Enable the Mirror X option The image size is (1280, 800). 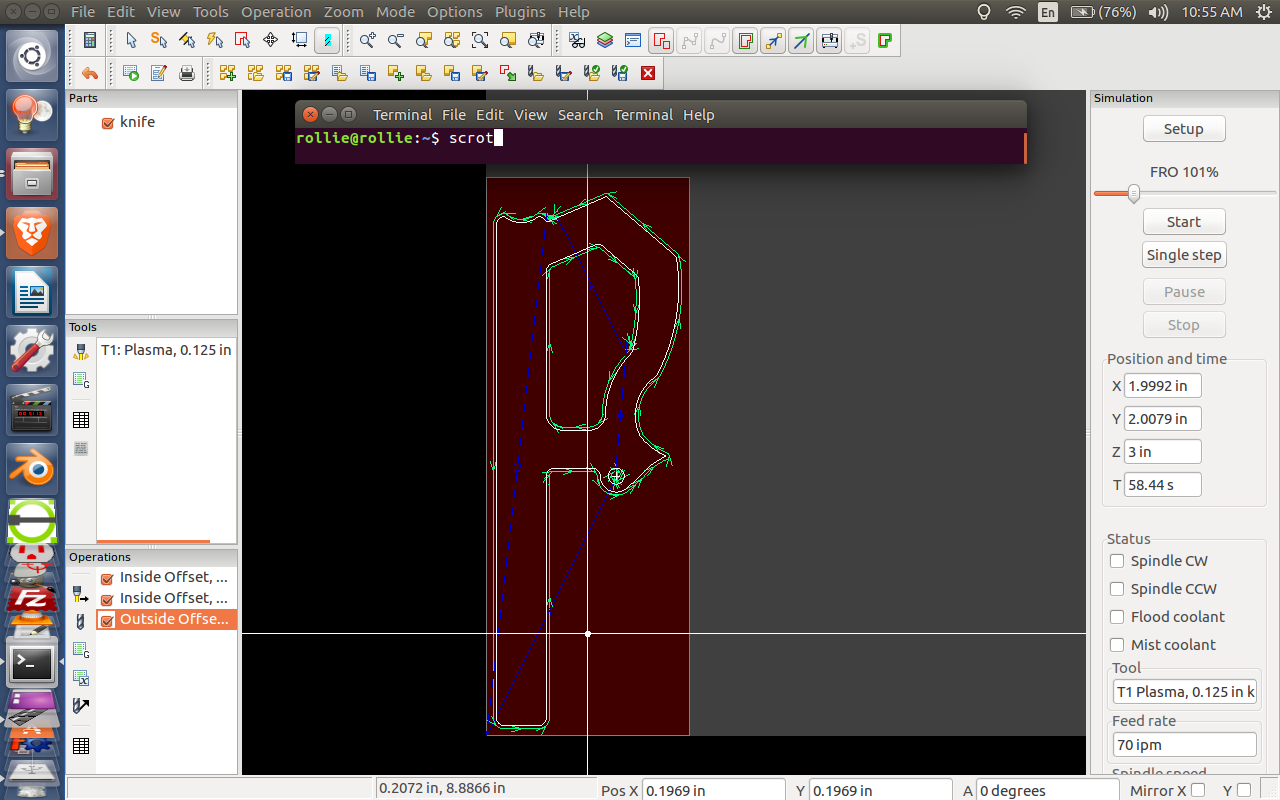[x=1199, y=789]
